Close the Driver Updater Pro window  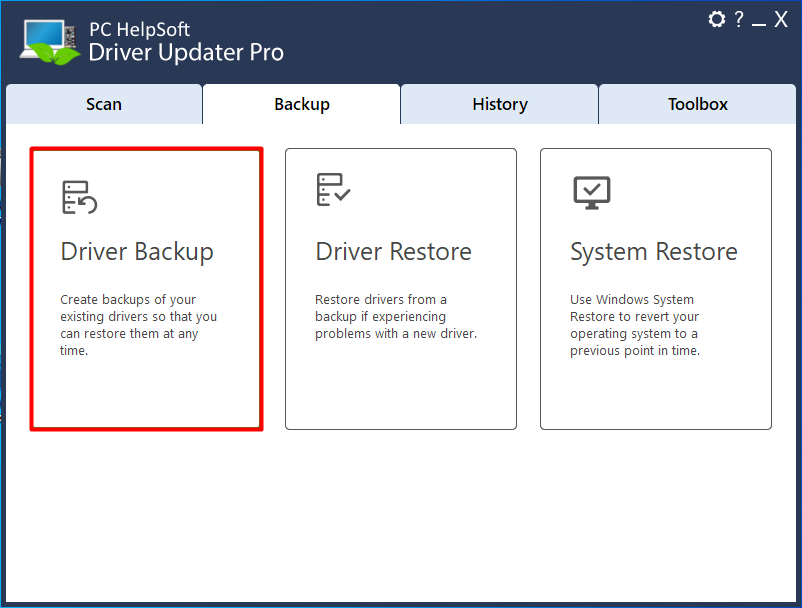pyautogui.click(x=781, y=19)
